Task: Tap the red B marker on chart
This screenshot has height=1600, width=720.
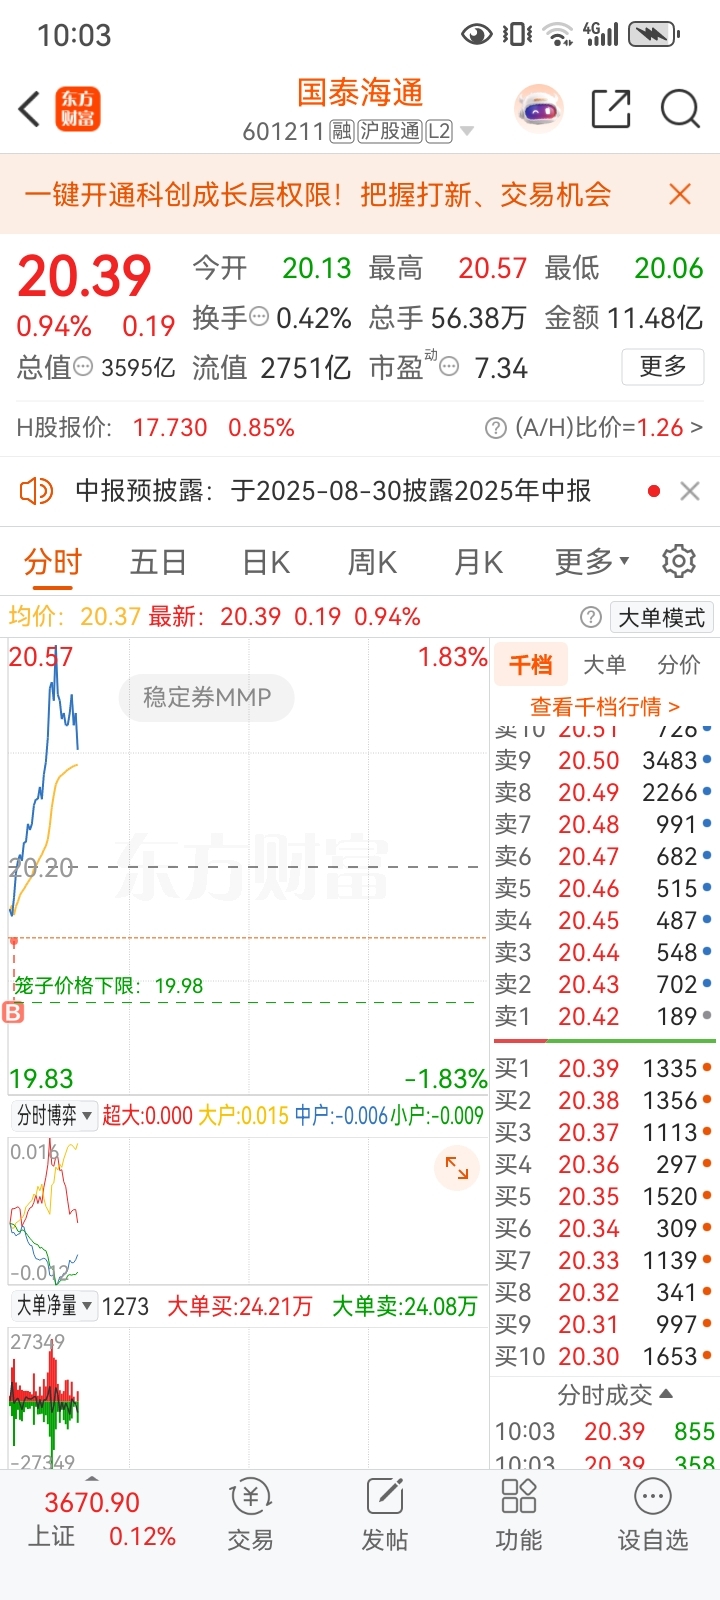Action: (13, 1013)
